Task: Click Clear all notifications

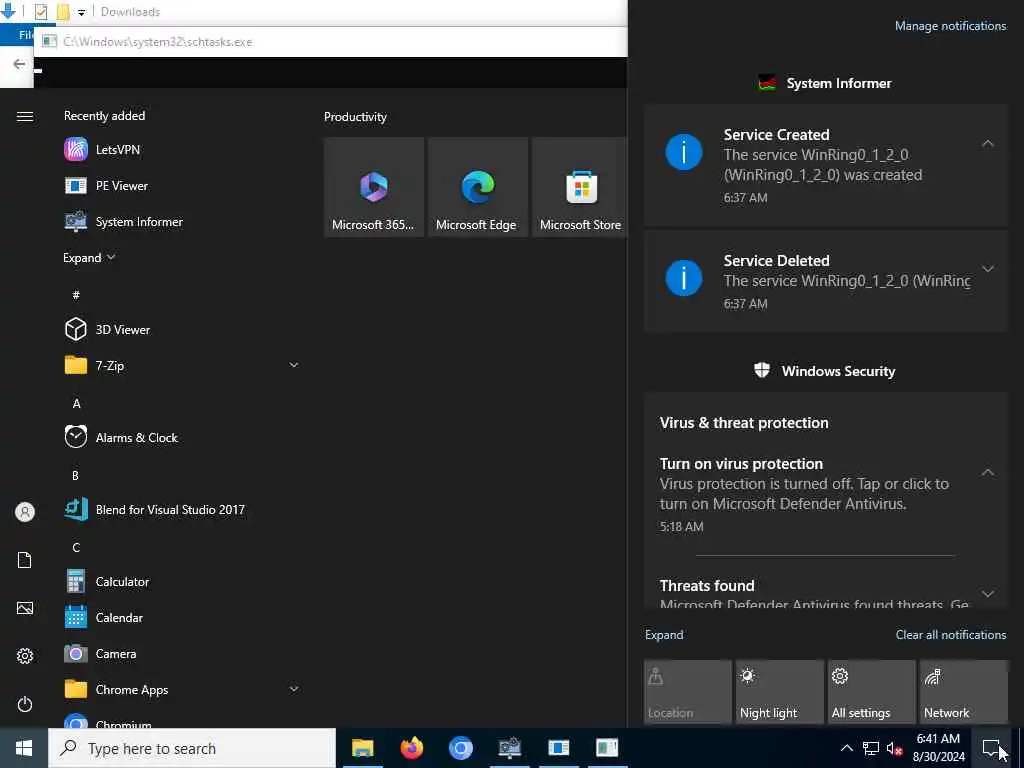Action: [951, 635]
